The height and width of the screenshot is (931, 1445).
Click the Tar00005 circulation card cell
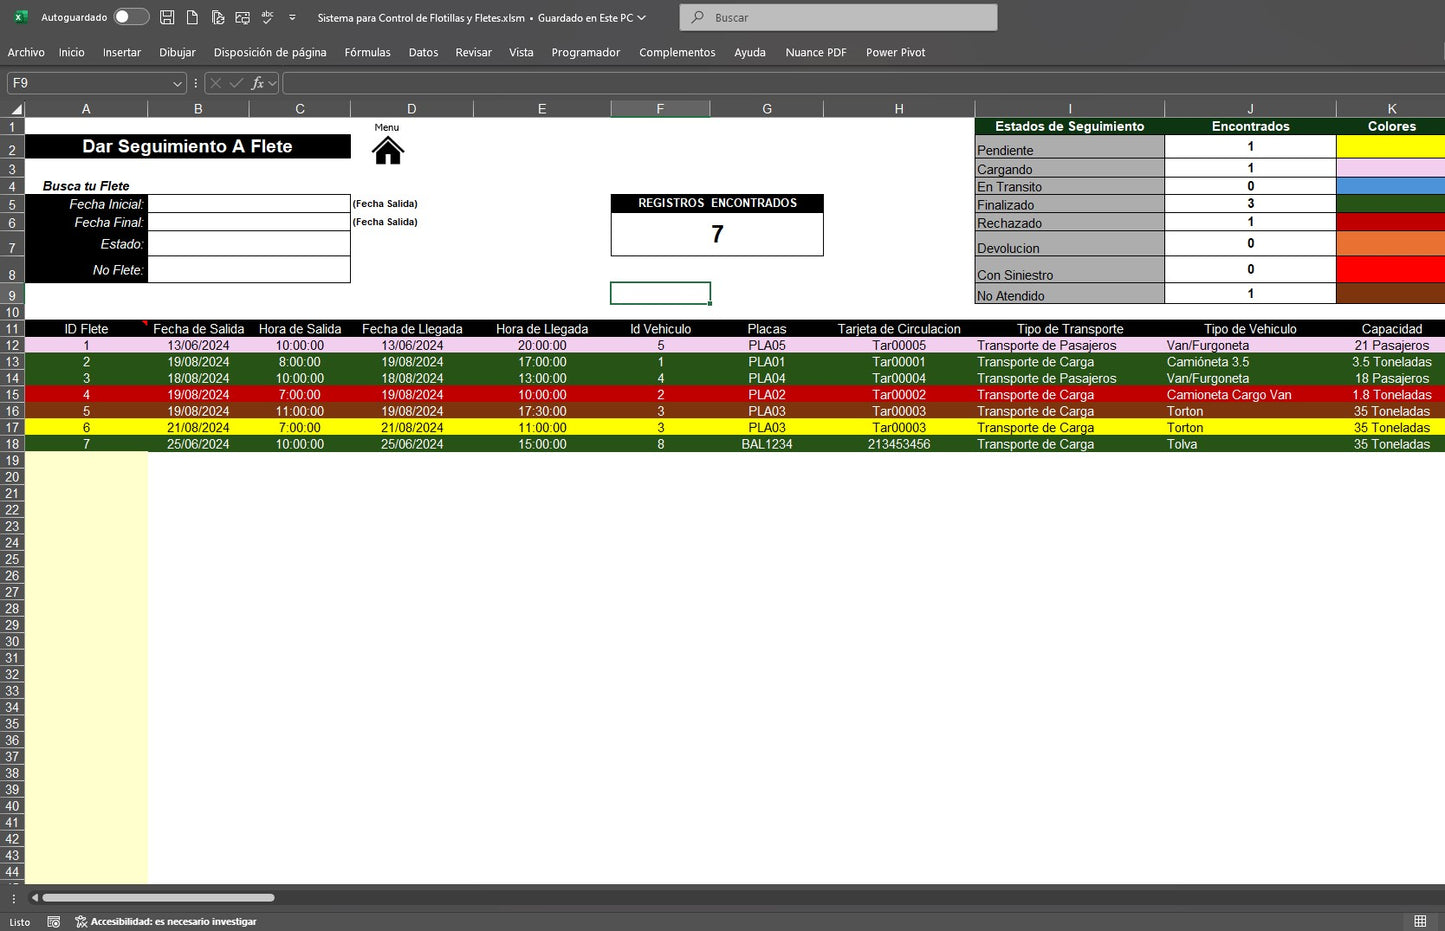coord(899,345)
